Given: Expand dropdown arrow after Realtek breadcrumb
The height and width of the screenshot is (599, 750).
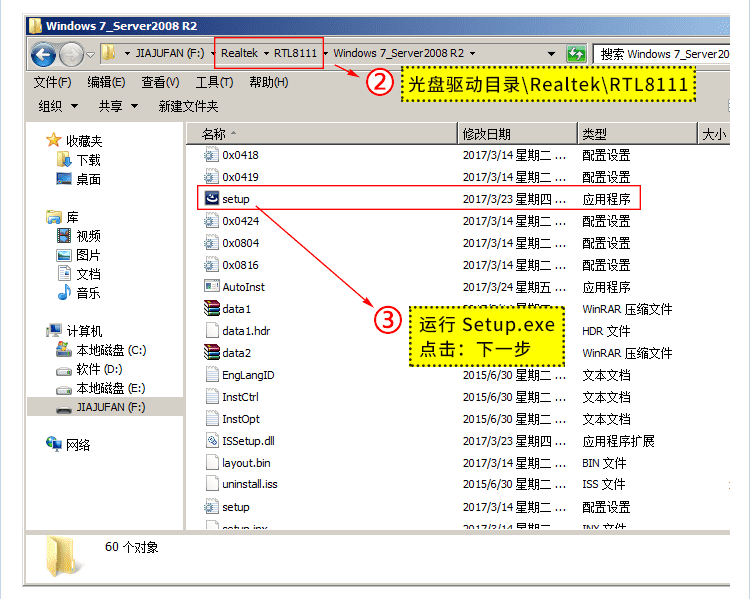Looking at the screenshot, I should [x=266, y=53].
